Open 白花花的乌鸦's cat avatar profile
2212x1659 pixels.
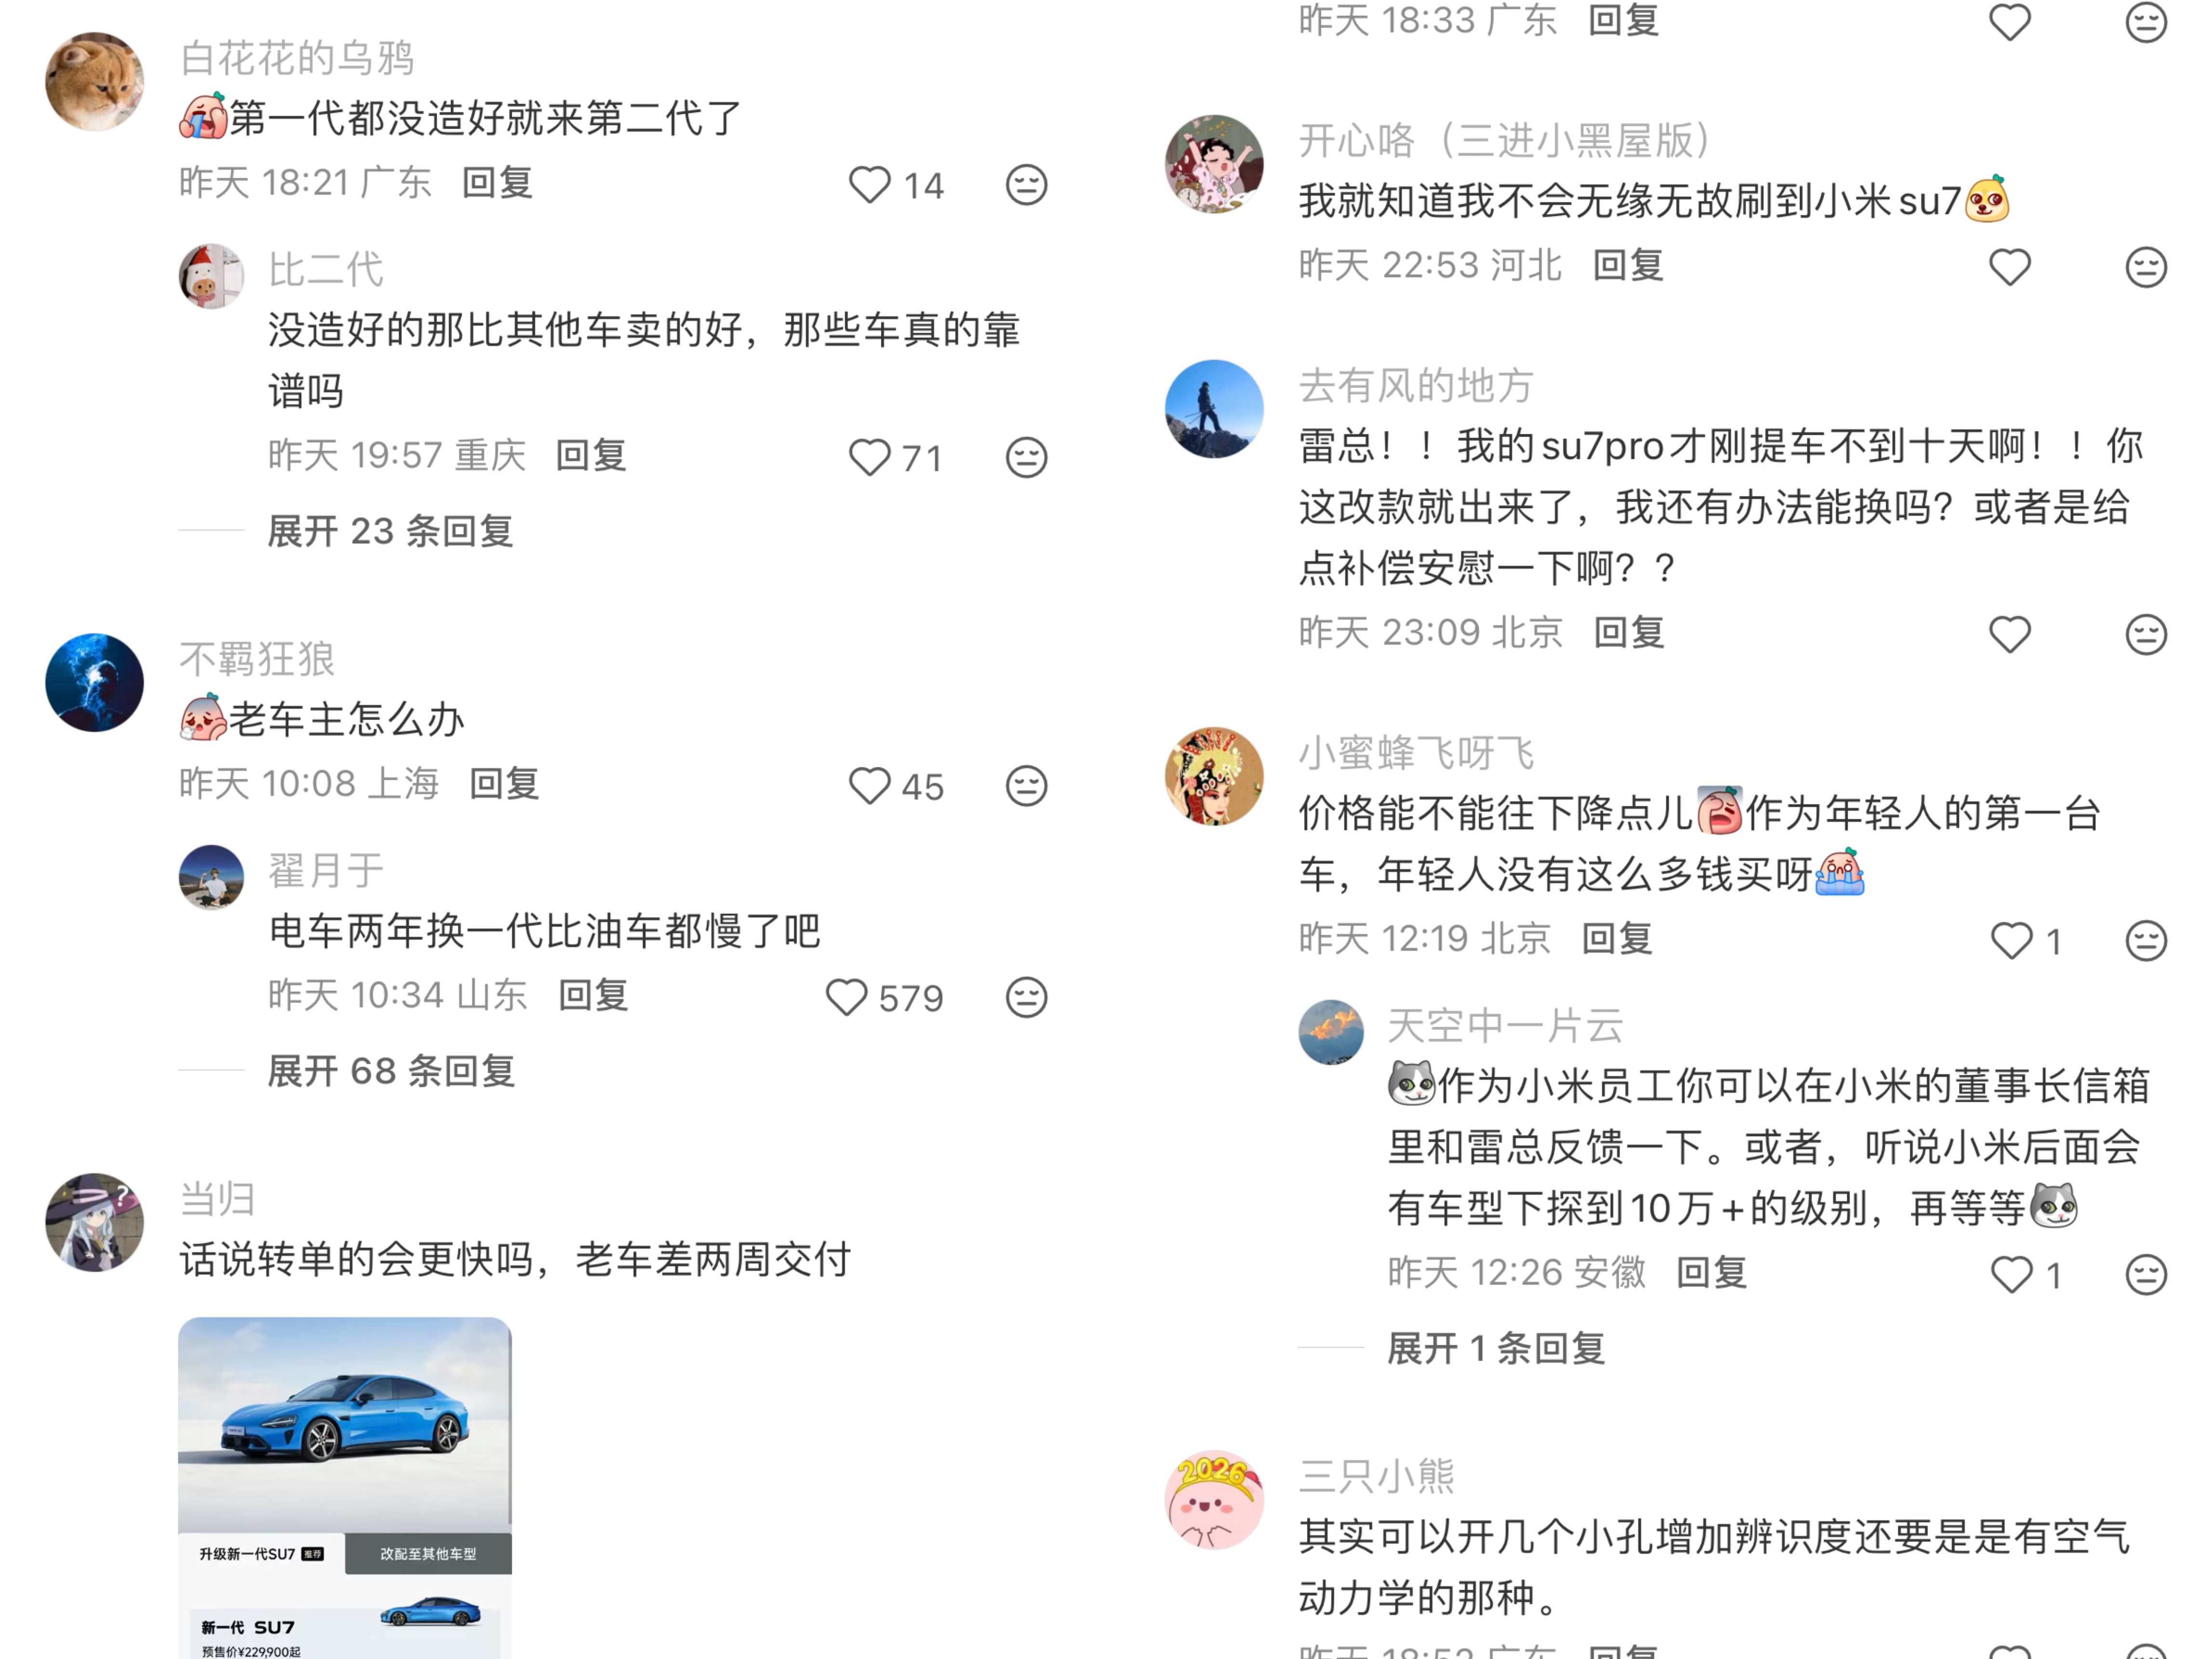[x=95, y=82]
